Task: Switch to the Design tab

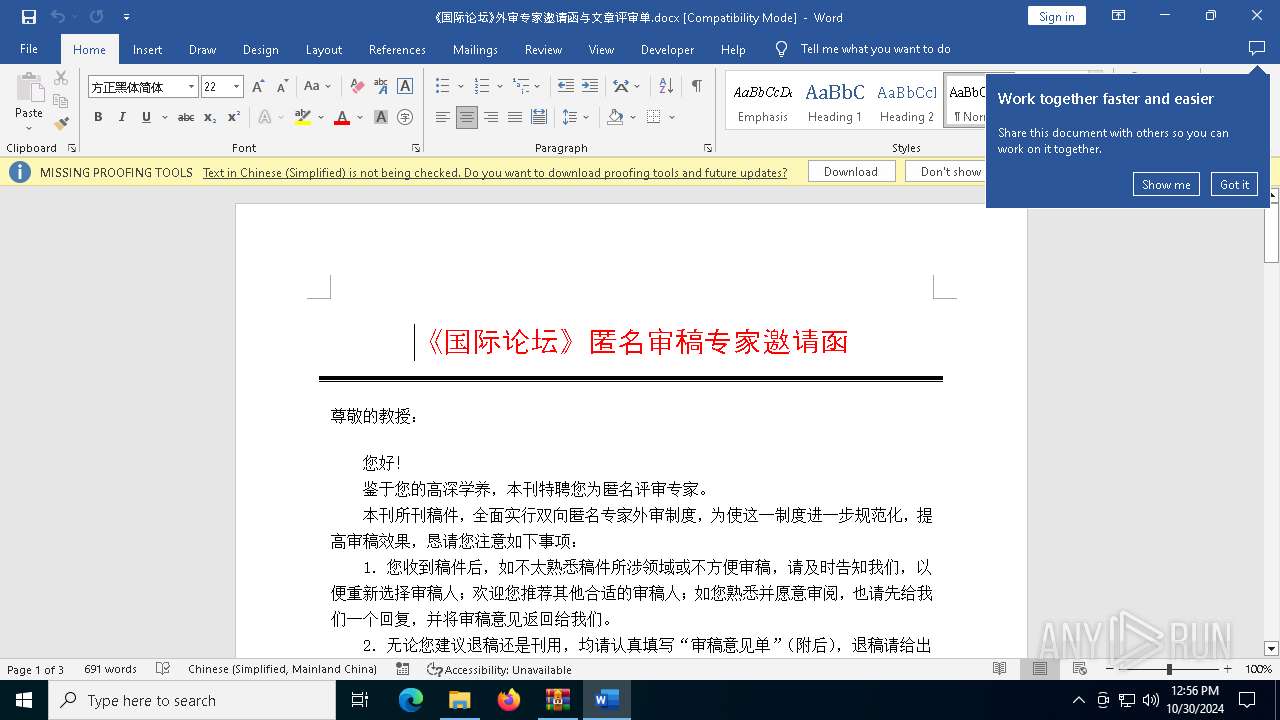Action: 261,49
